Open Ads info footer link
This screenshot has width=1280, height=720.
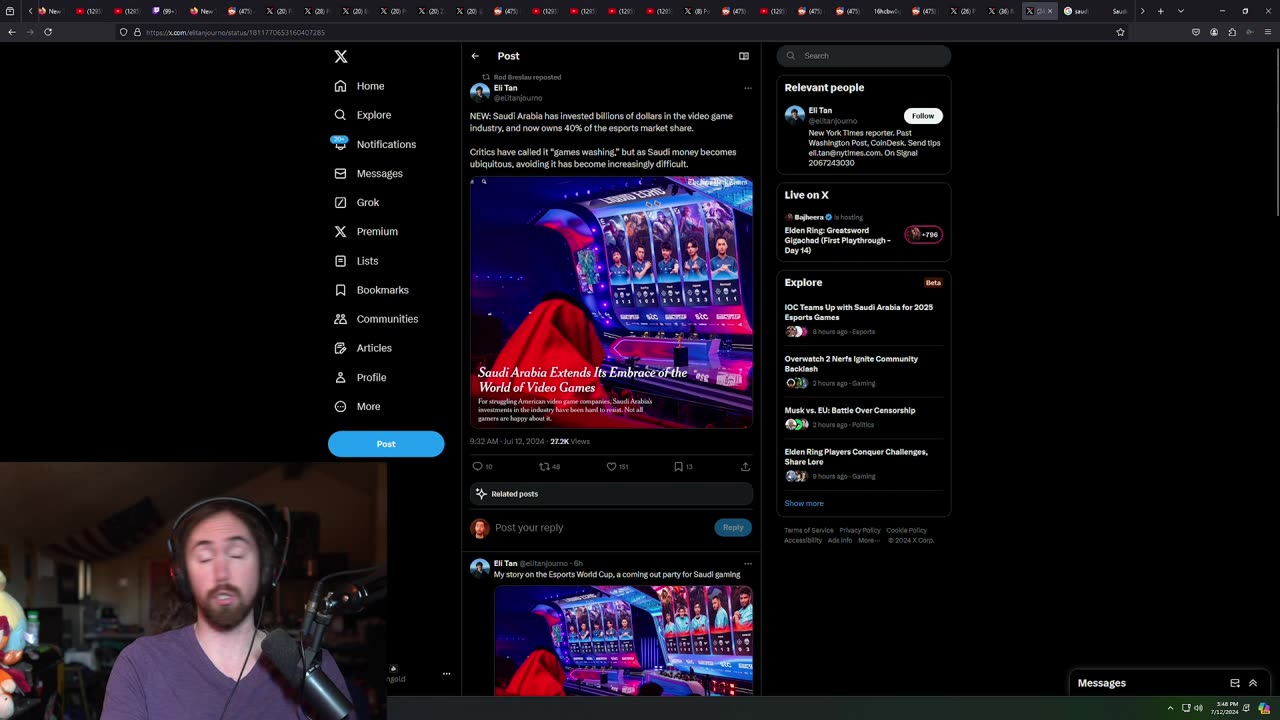tap(840, 541)
